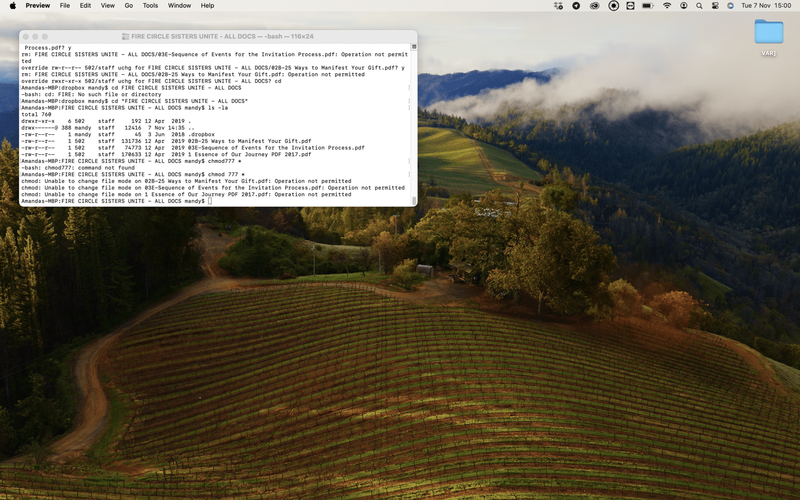
Task: Click the screen recording status icon
Action: click(613, 5)
